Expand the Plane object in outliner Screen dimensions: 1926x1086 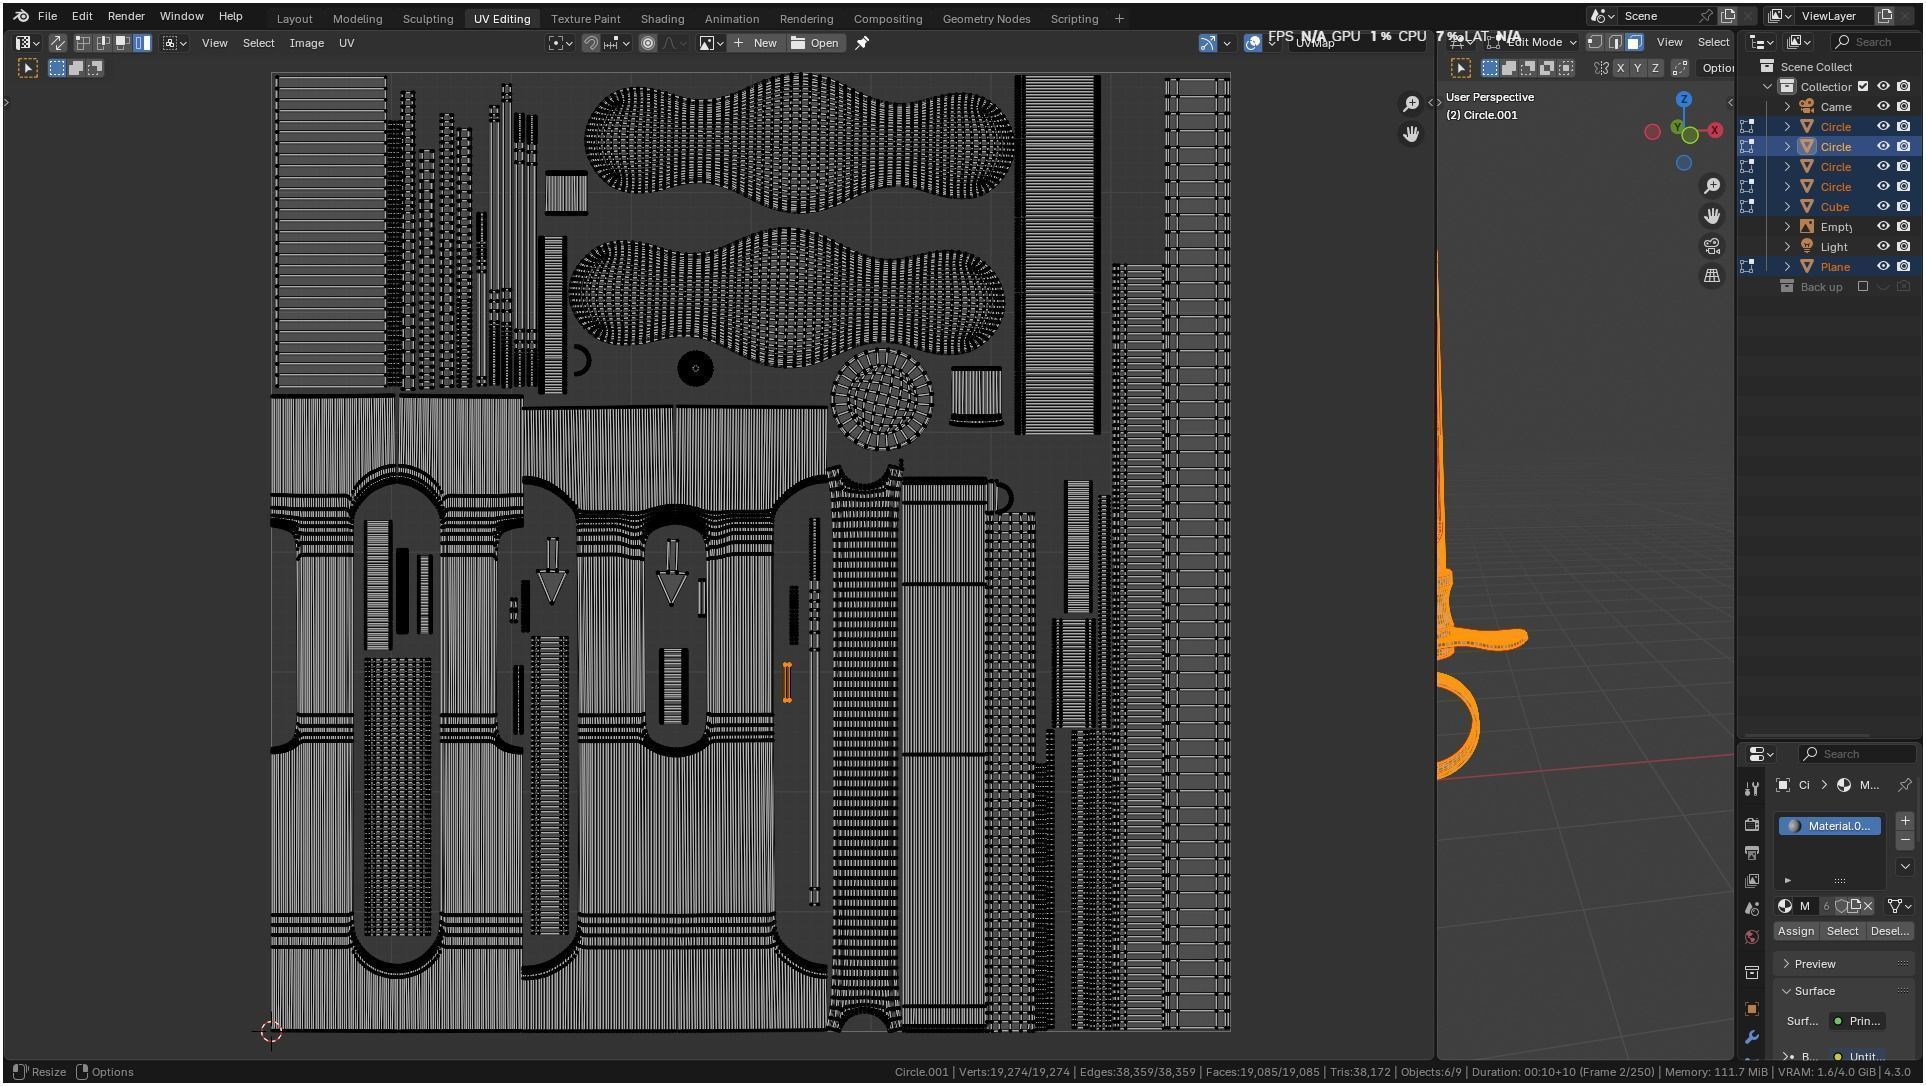coord(1787,267)
